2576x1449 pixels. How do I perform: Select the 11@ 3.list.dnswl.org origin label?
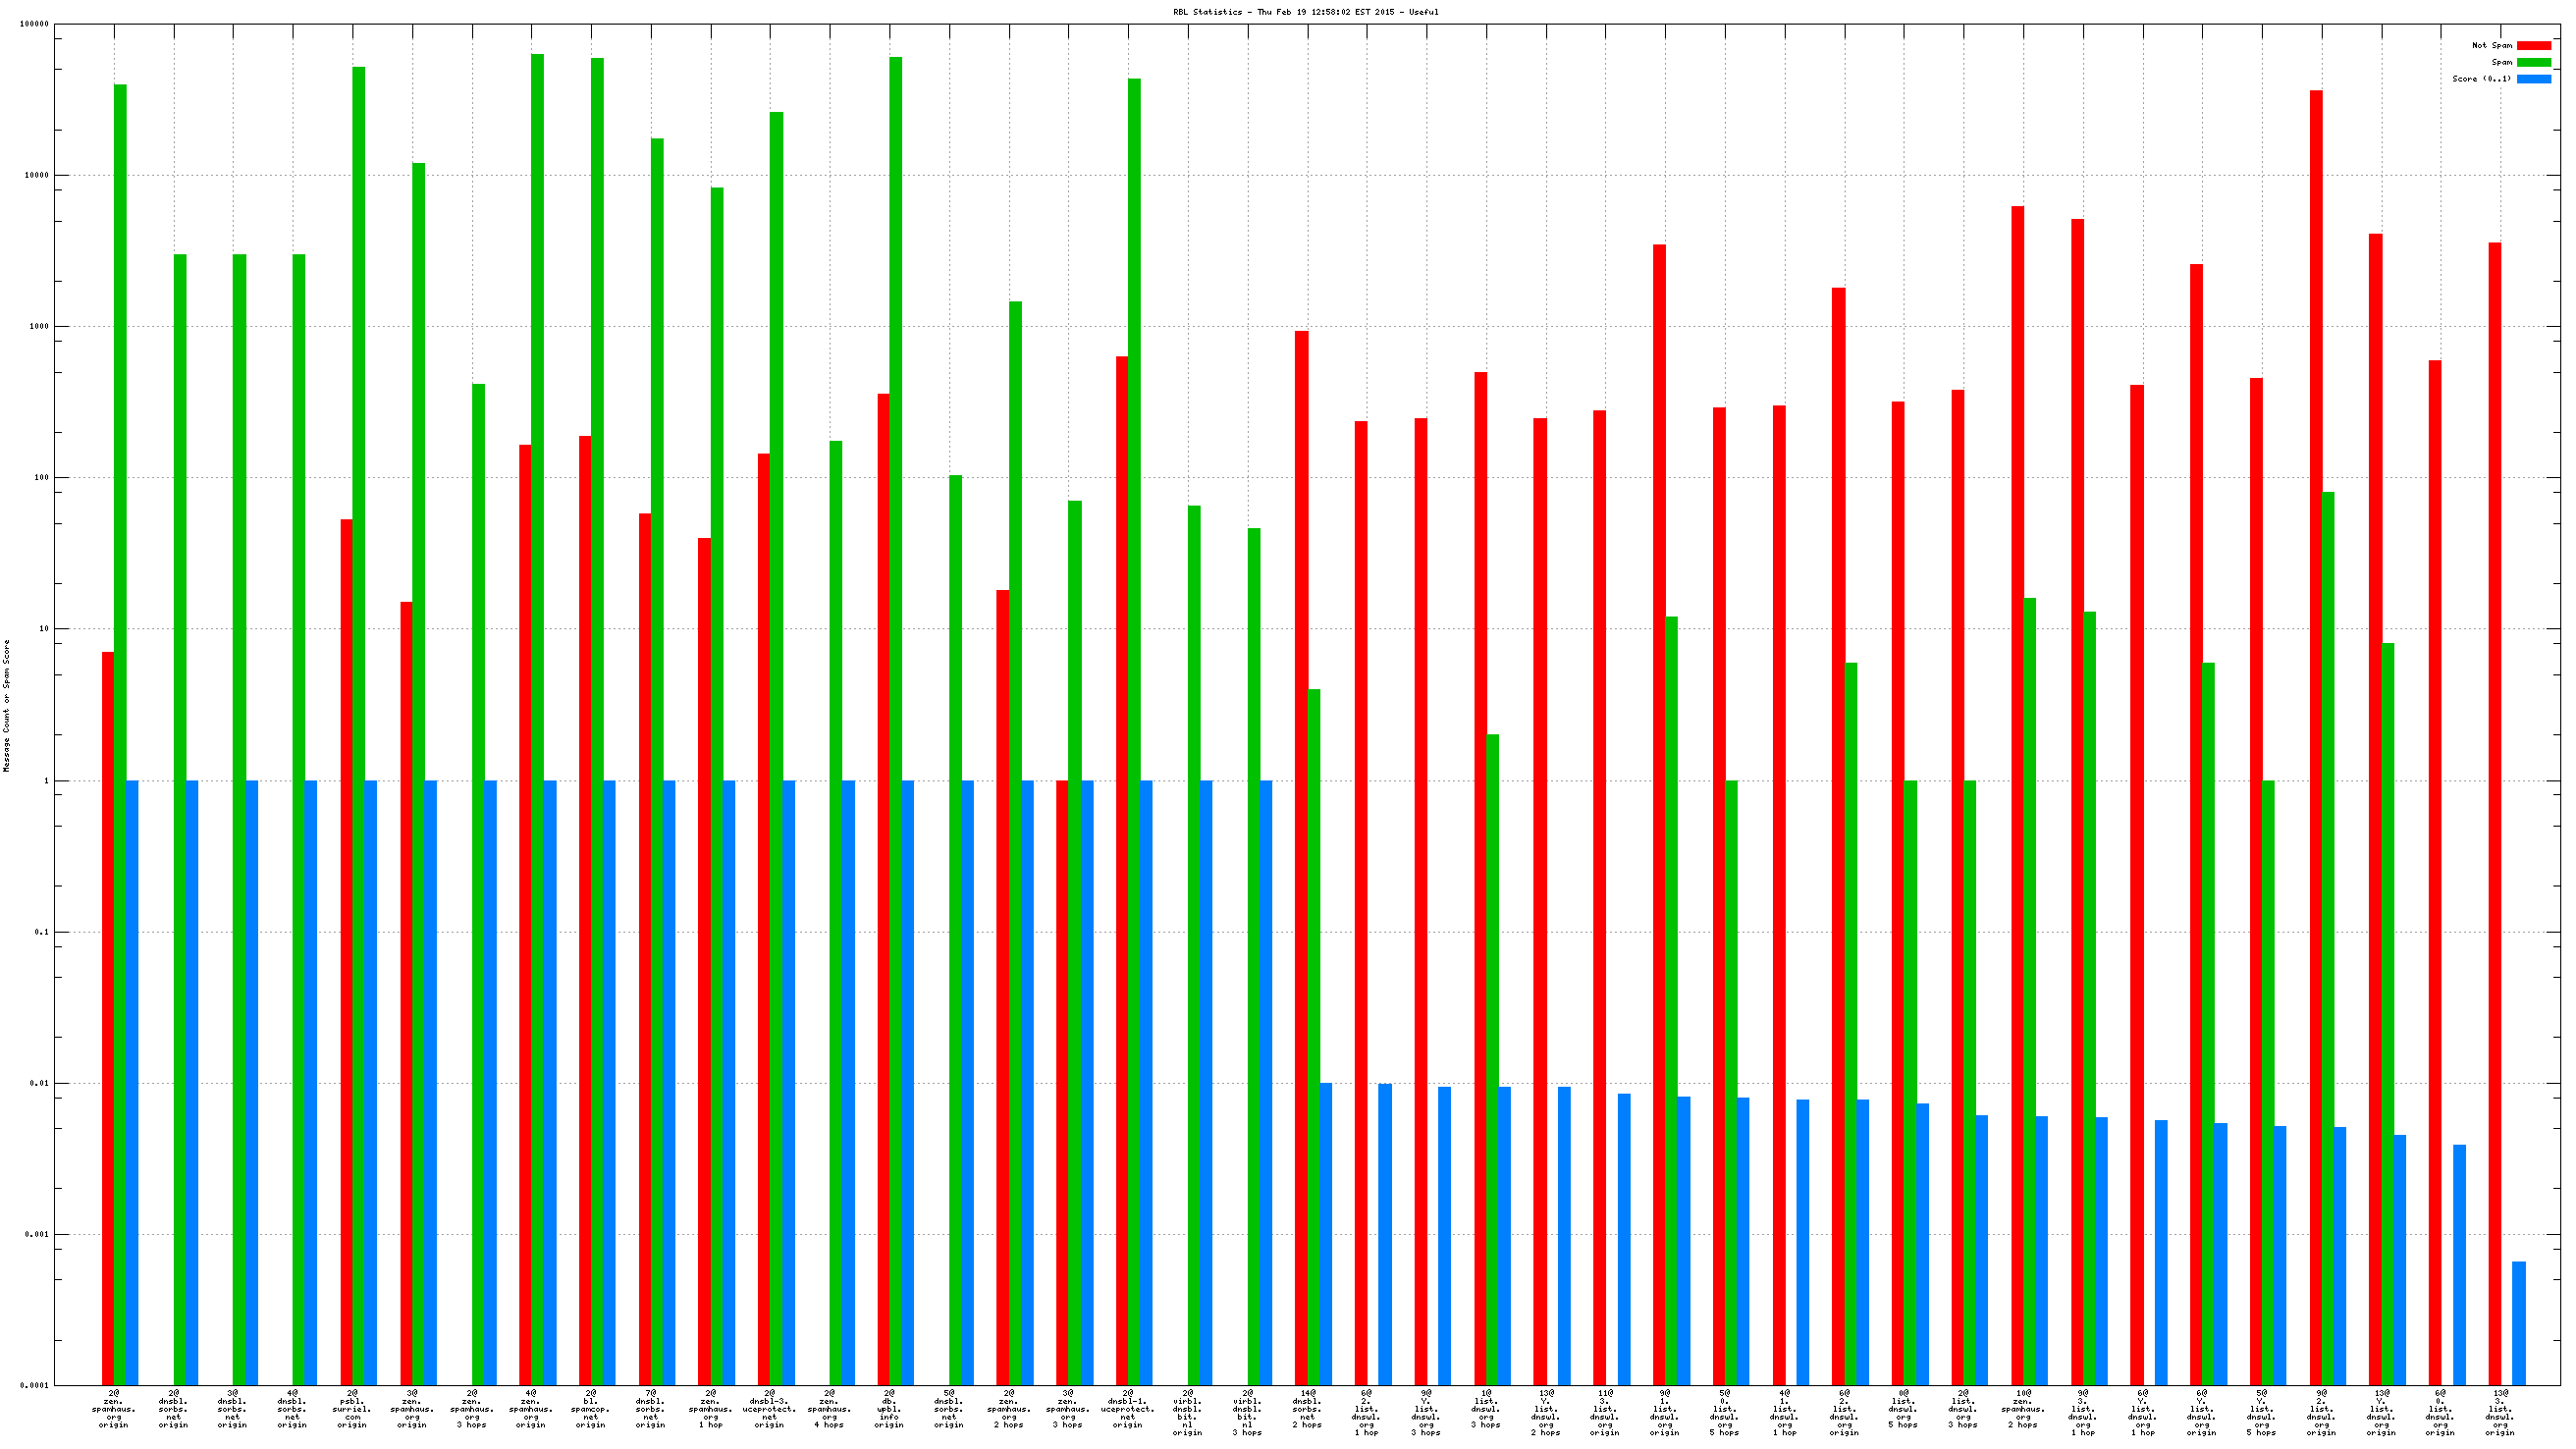(x=1605, y=1413)
